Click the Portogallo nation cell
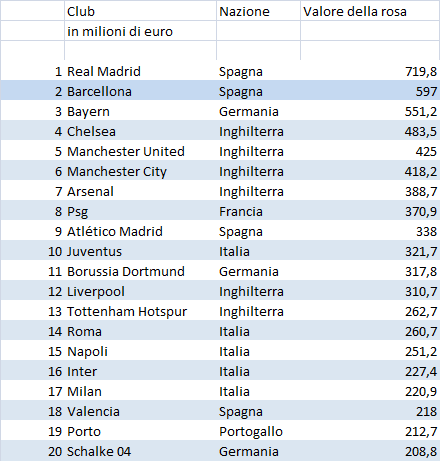Image resolution: width=442 pixels, height=464 pixels. [x=258, y=431]
